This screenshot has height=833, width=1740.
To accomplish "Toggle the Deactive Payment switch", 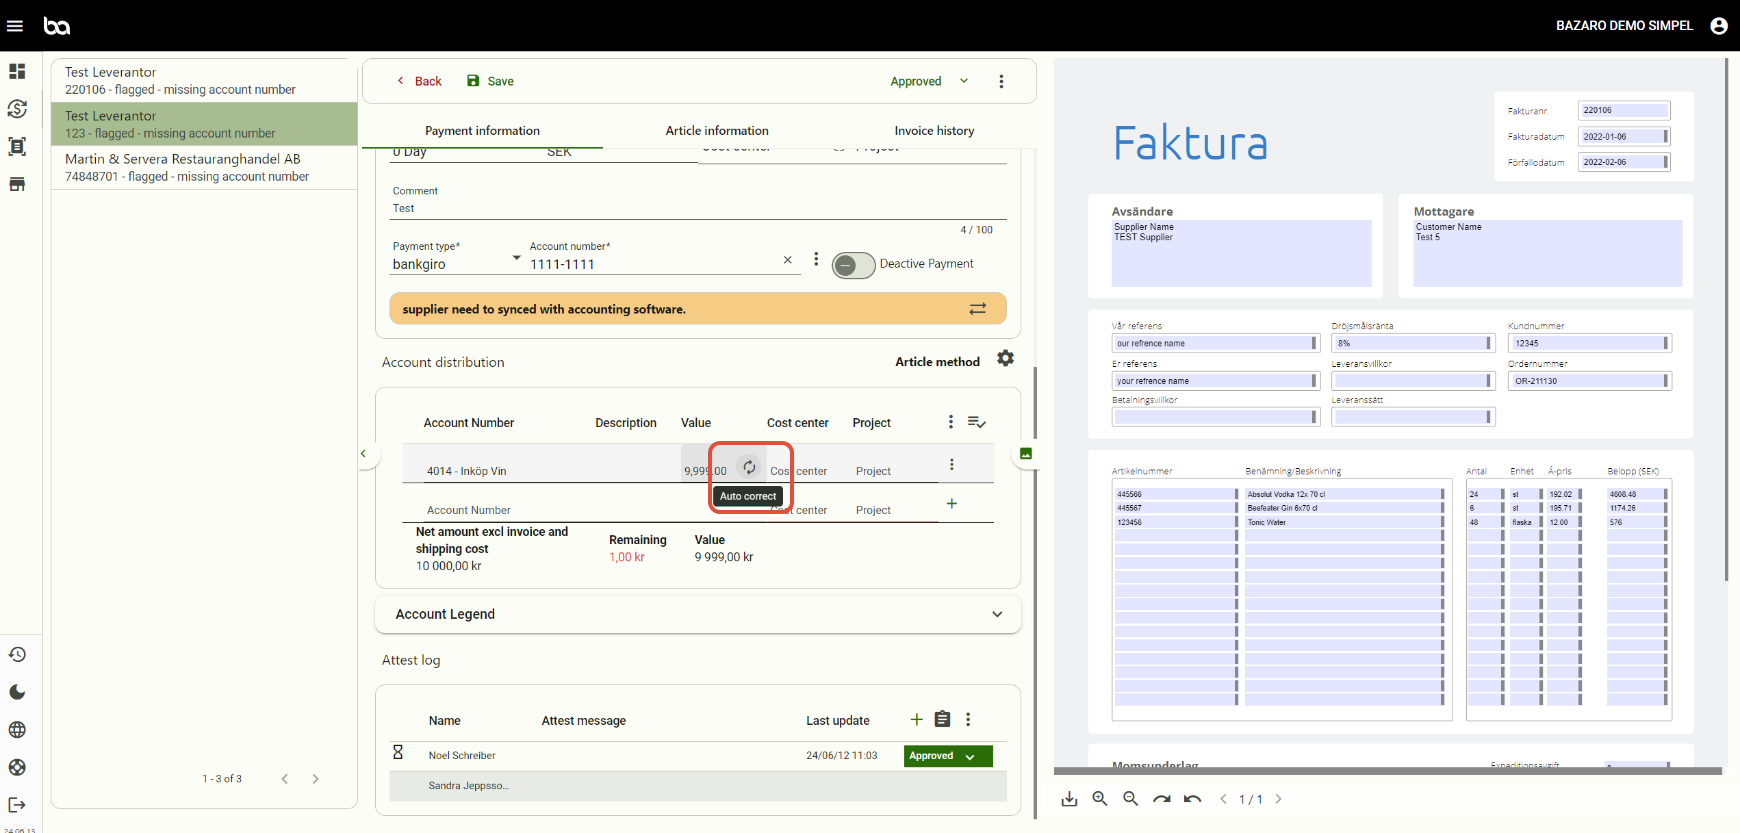I will (x=853, y=265).
